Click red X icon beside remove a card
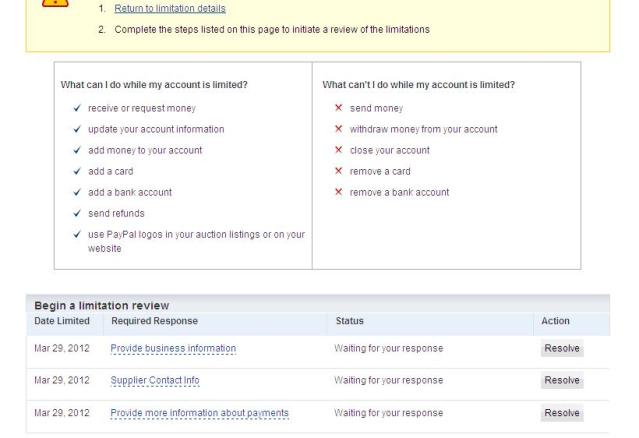This screenshot has width=639, height=438. [x=338, y=171]
